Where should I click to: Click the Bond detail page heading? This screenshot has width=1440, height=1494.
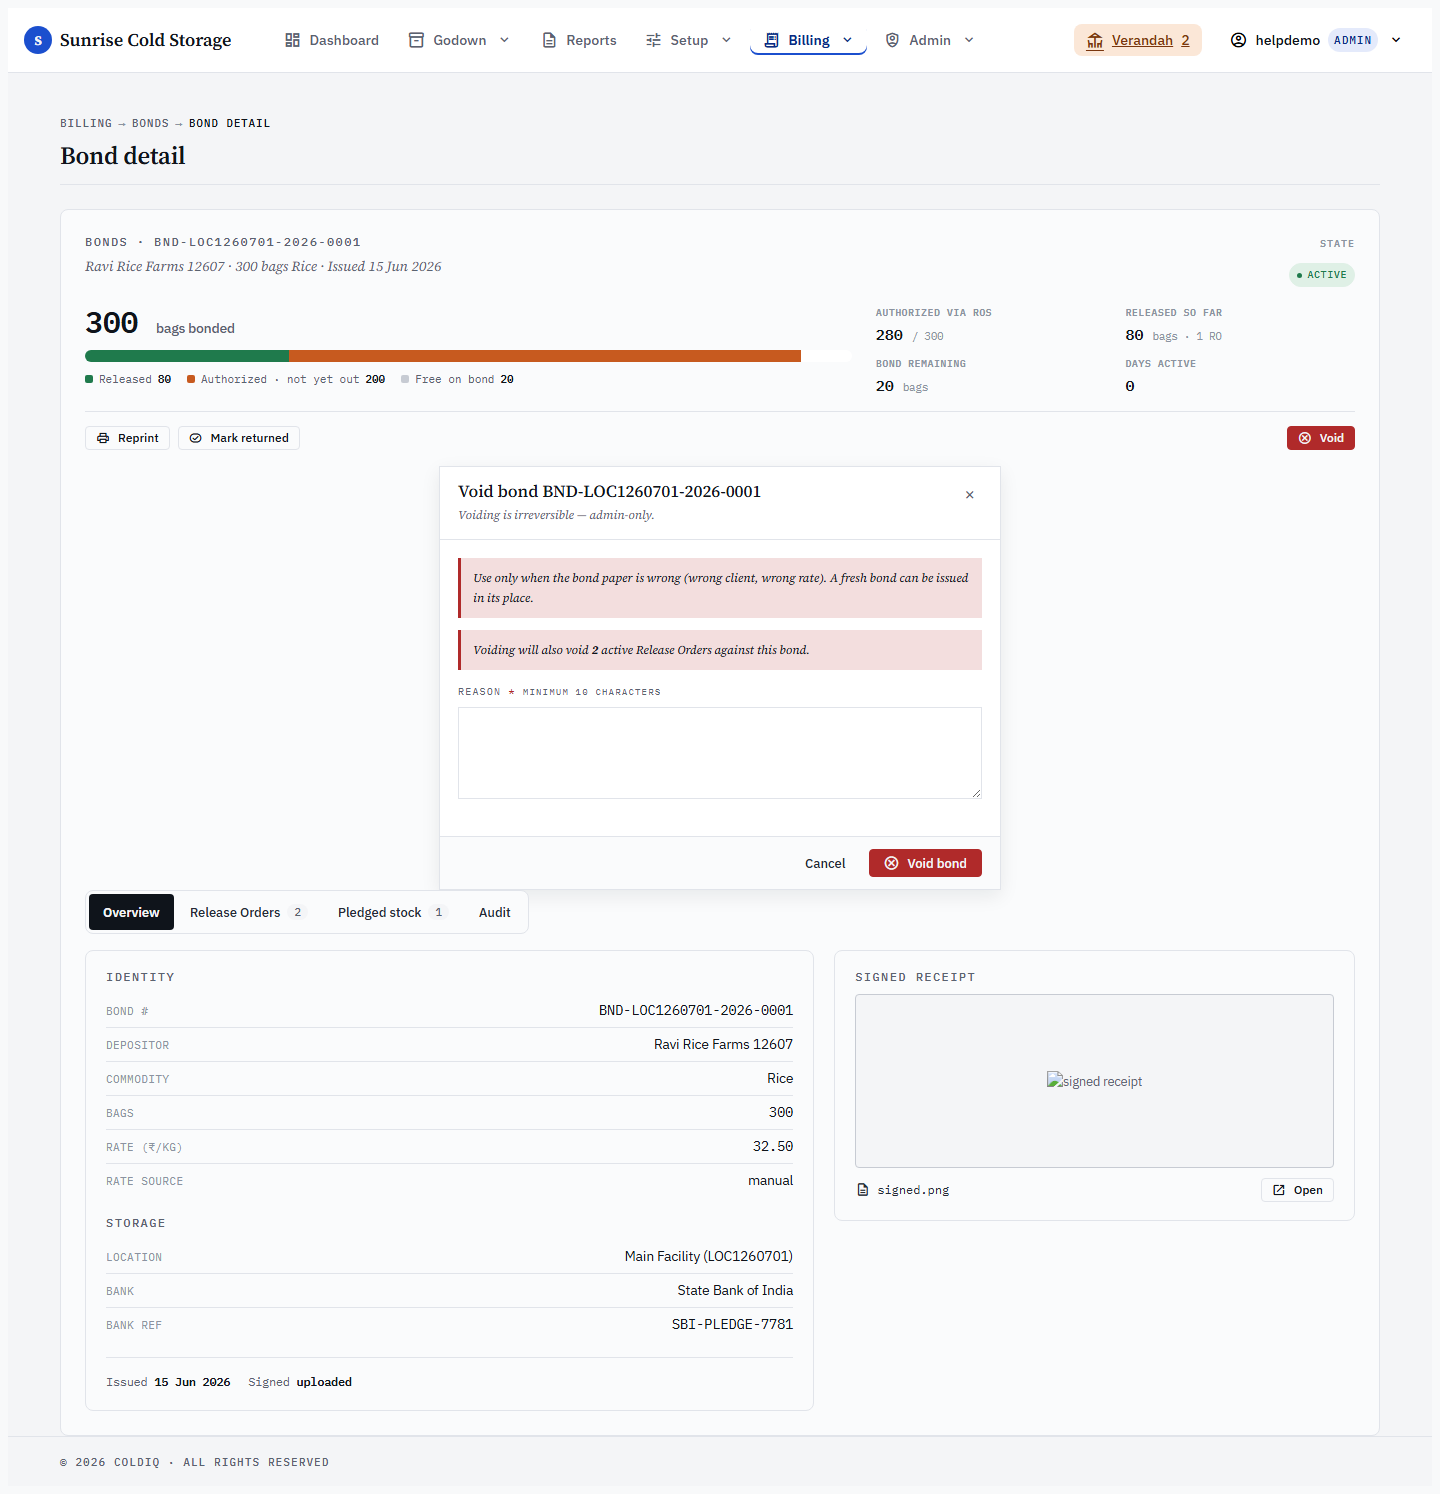pyautogui.click(x=123, y=156)
